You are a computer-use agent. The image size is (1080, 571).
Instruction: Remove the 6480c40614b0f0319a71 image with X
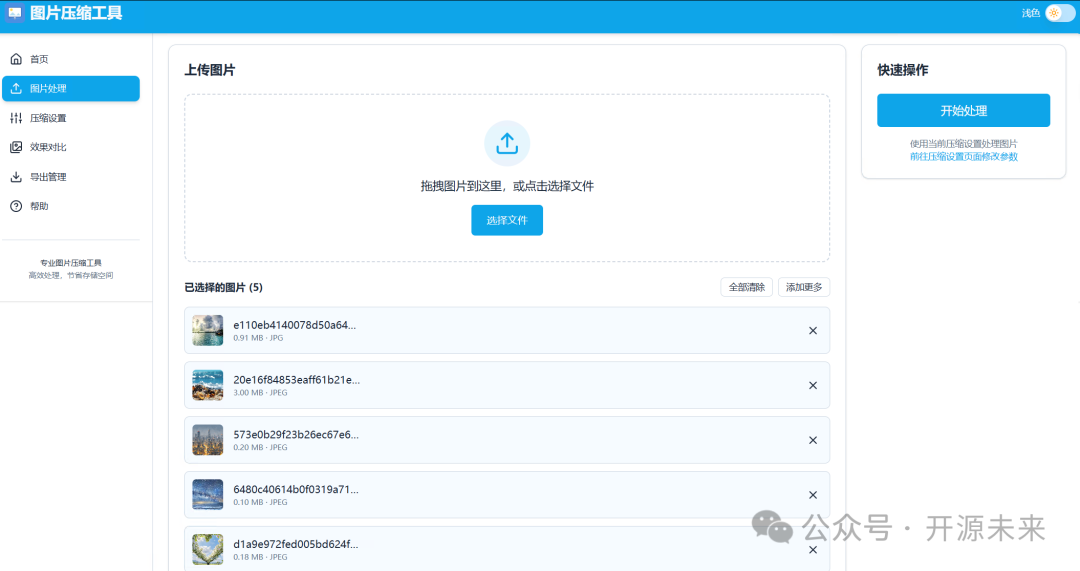(812, 495)
